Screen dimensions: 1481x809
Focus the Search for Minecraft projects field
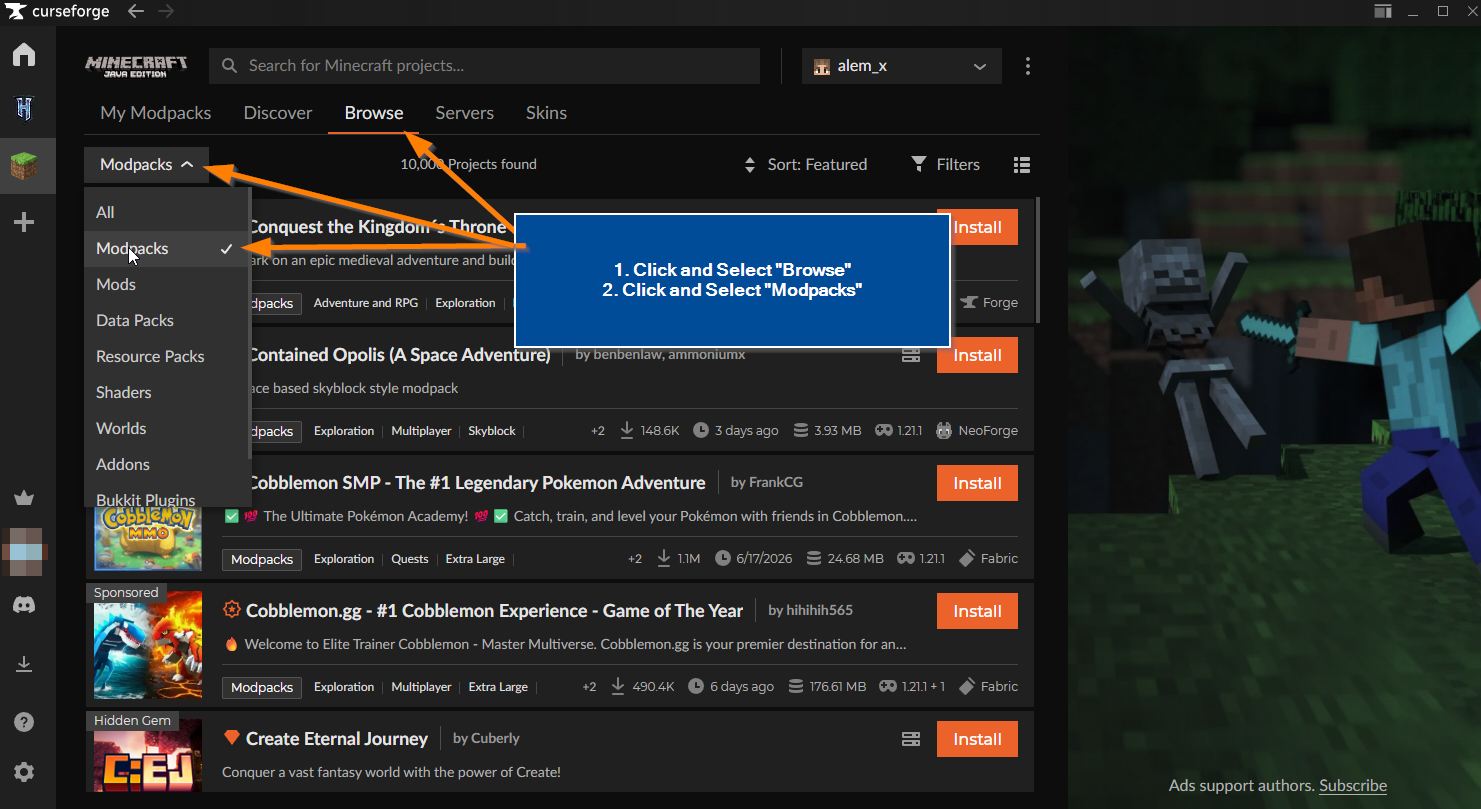tap(485, 66)
